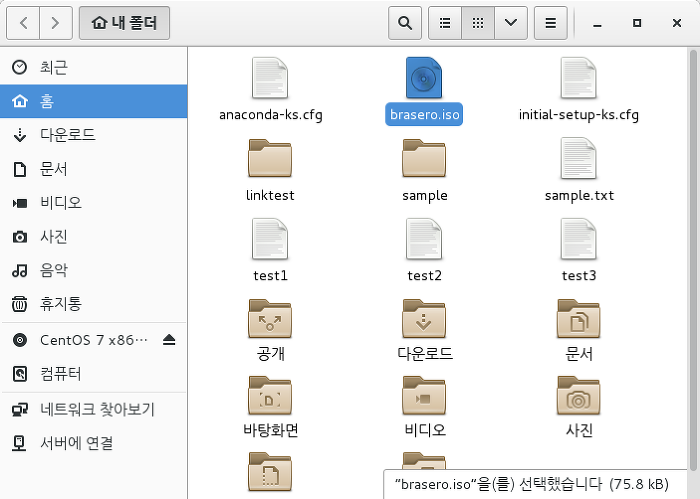Screen dimensions: 700x499
Task: Select the test2 file icon
Action: coord(424,239)
